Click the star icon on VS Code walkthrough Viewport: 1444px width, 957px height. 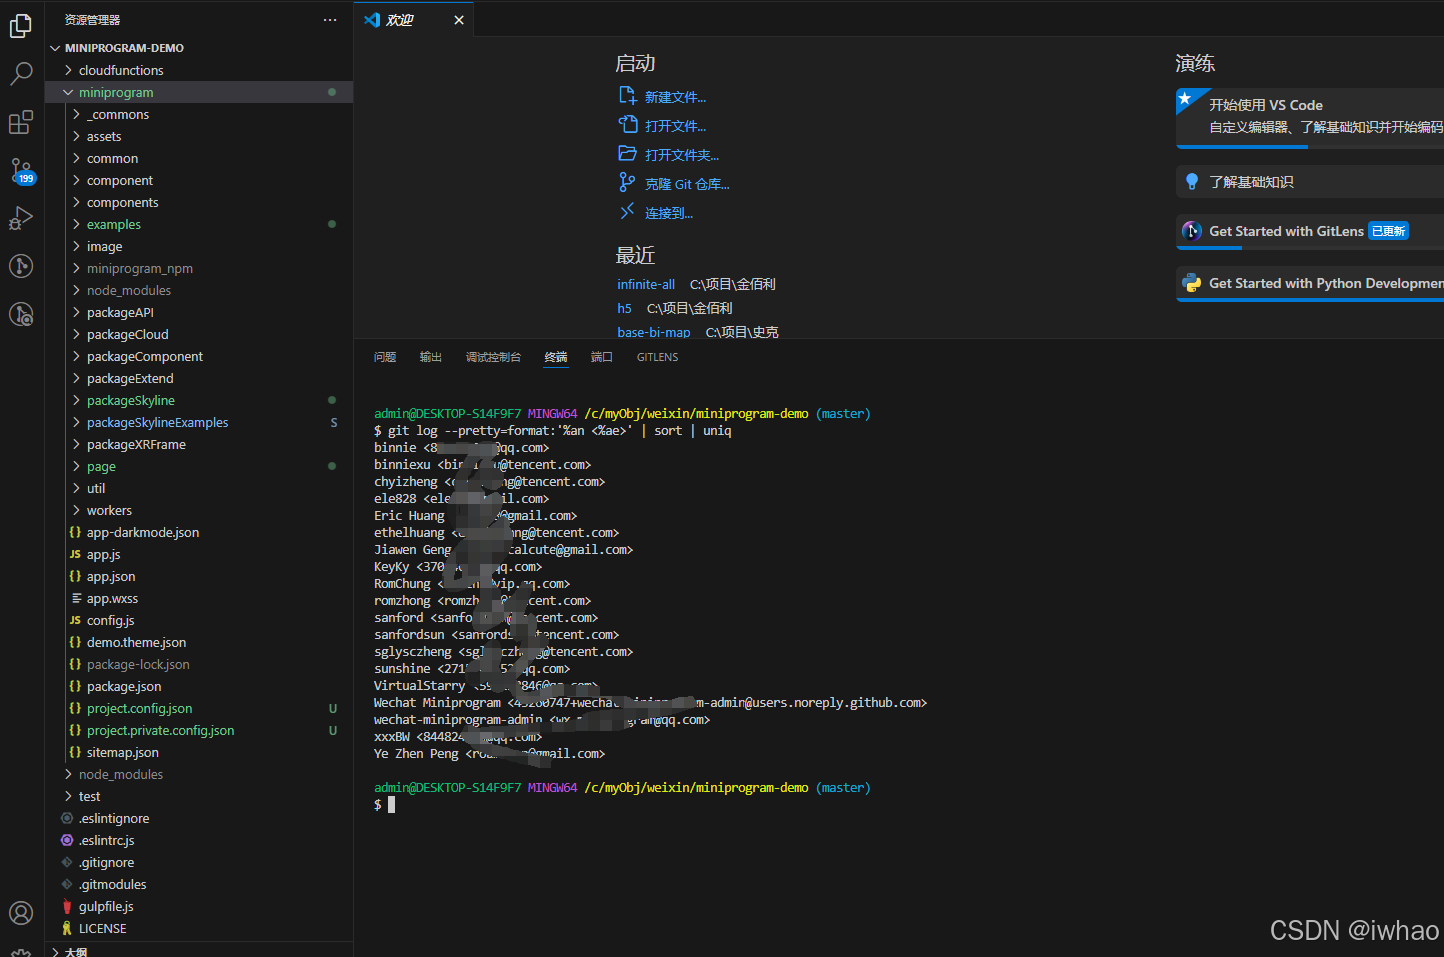1185,98
